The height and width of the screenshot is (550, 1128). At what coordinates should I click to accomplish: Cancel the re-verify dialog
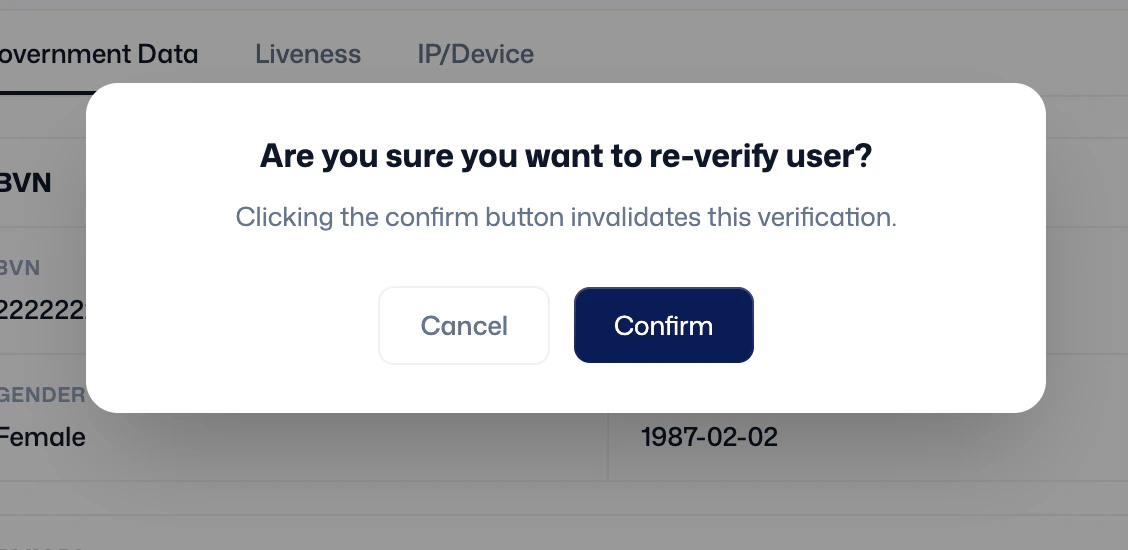[x=464, y=325]
